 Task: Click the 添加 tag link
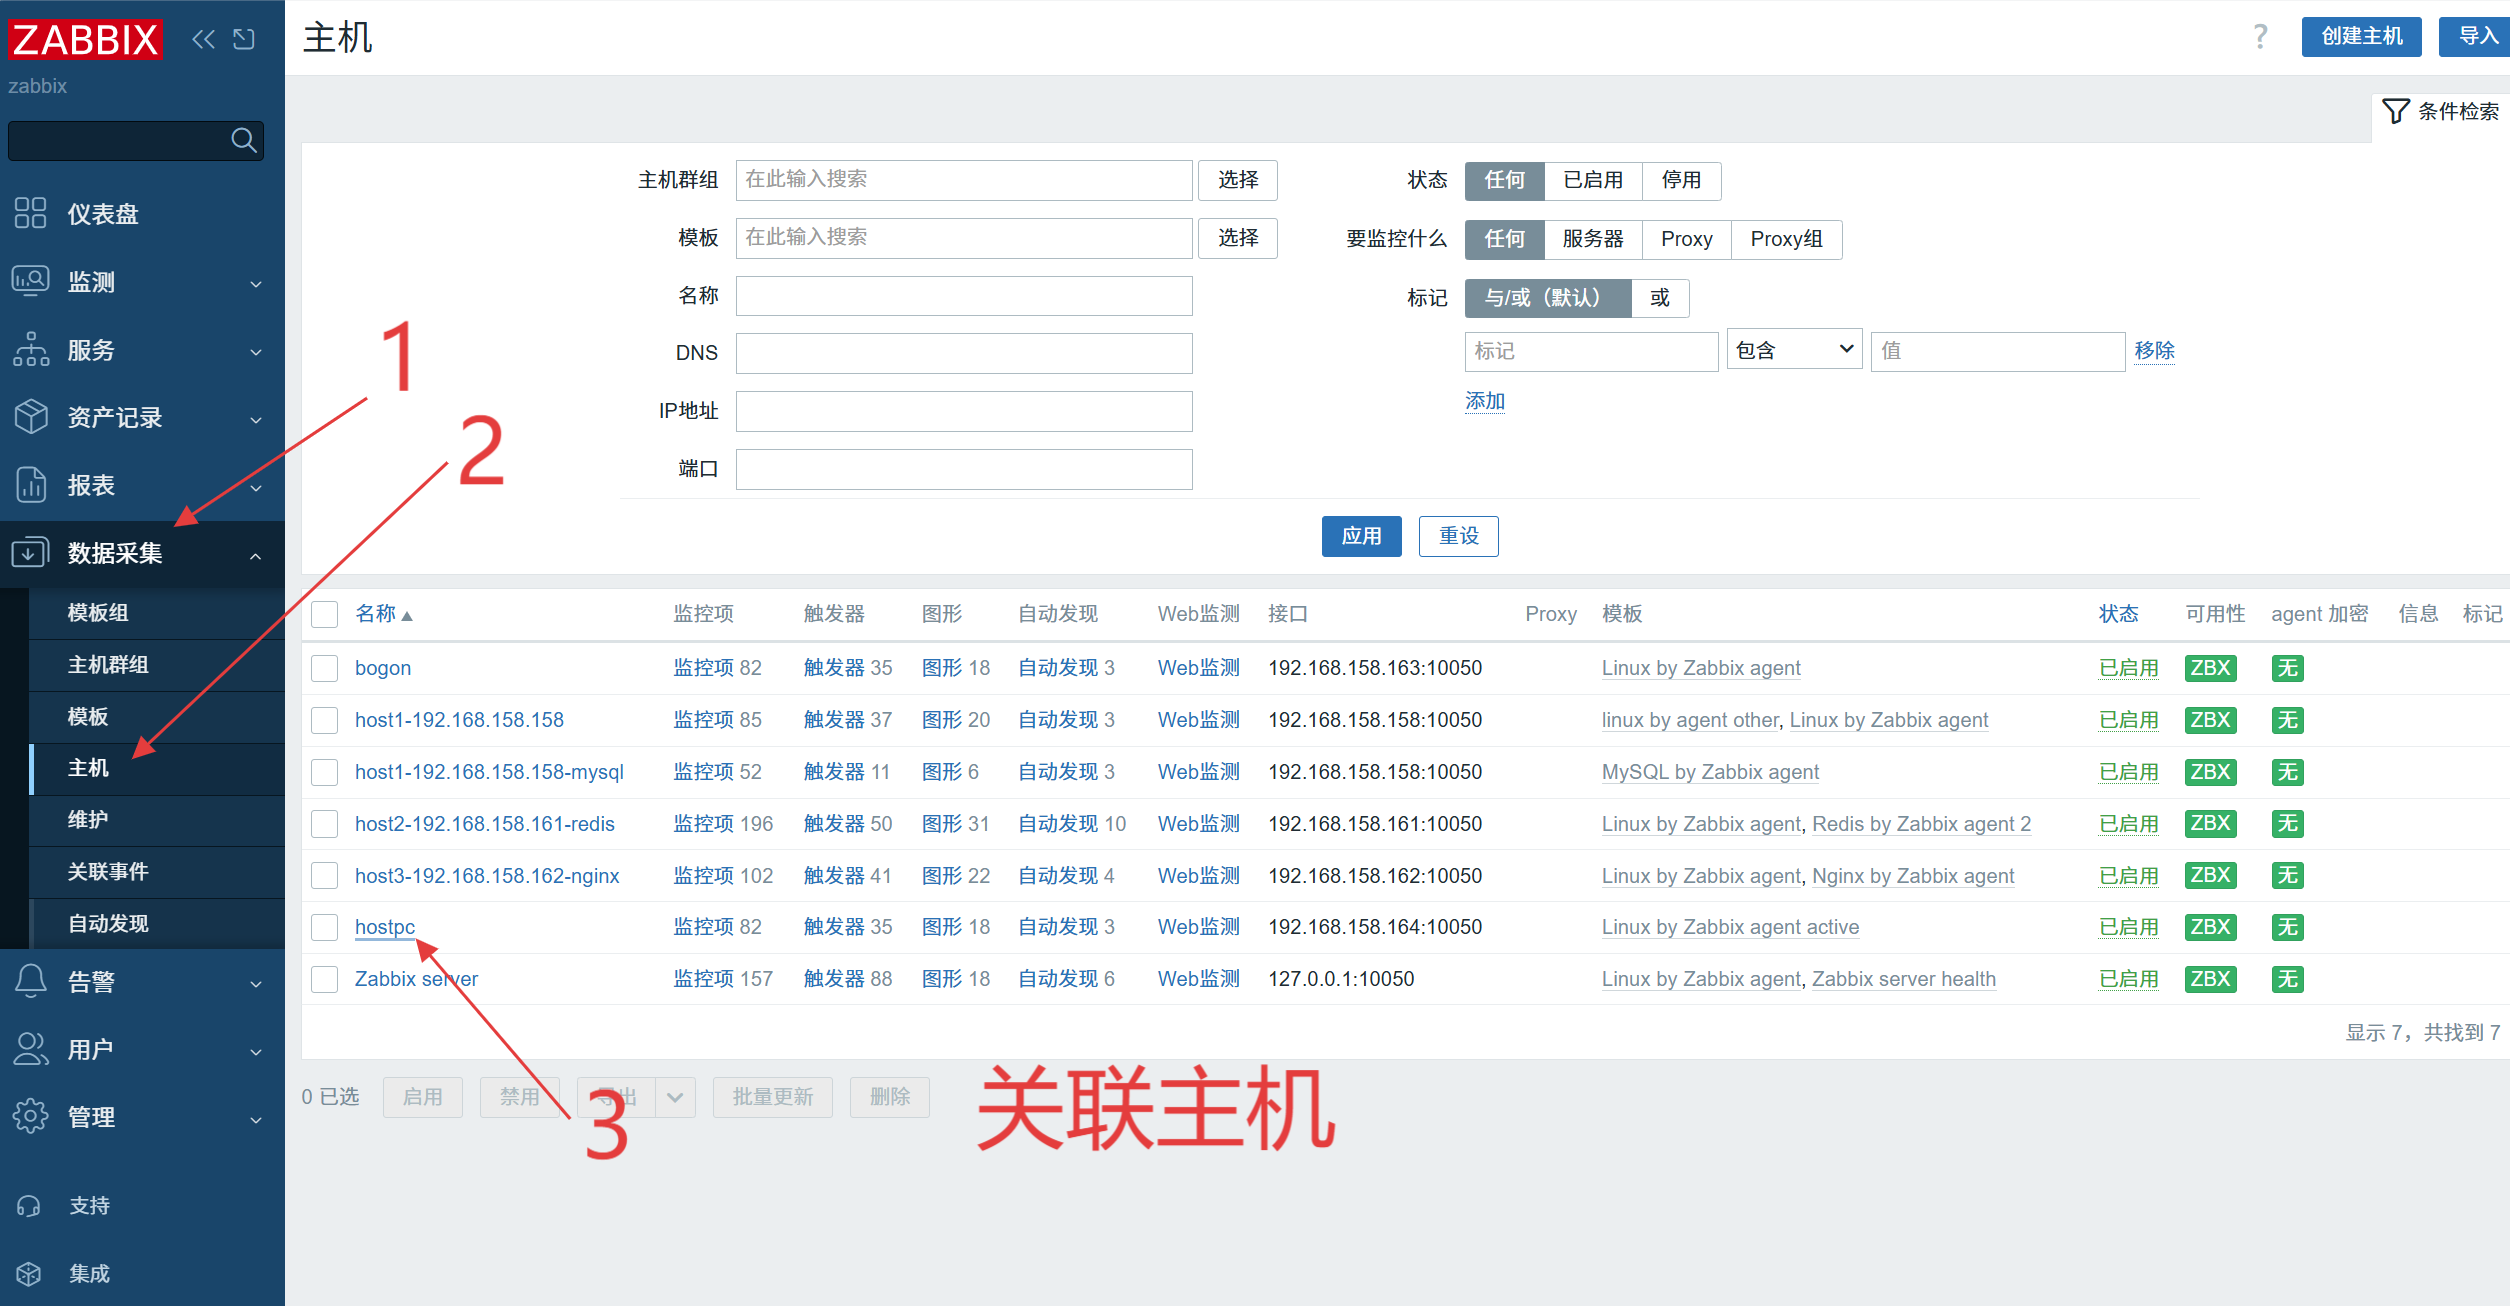click(x=1485, y=401)
